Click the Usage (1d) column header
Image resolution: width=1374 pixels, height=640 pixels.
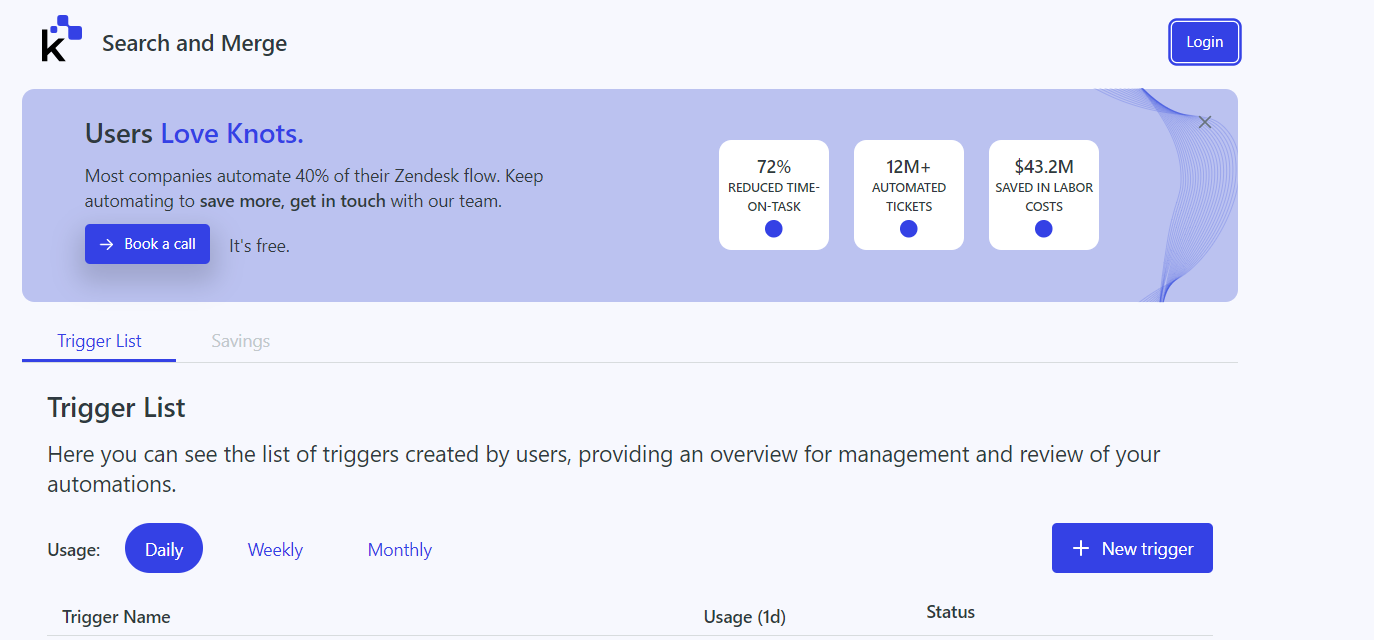click(x=745, y=617)
